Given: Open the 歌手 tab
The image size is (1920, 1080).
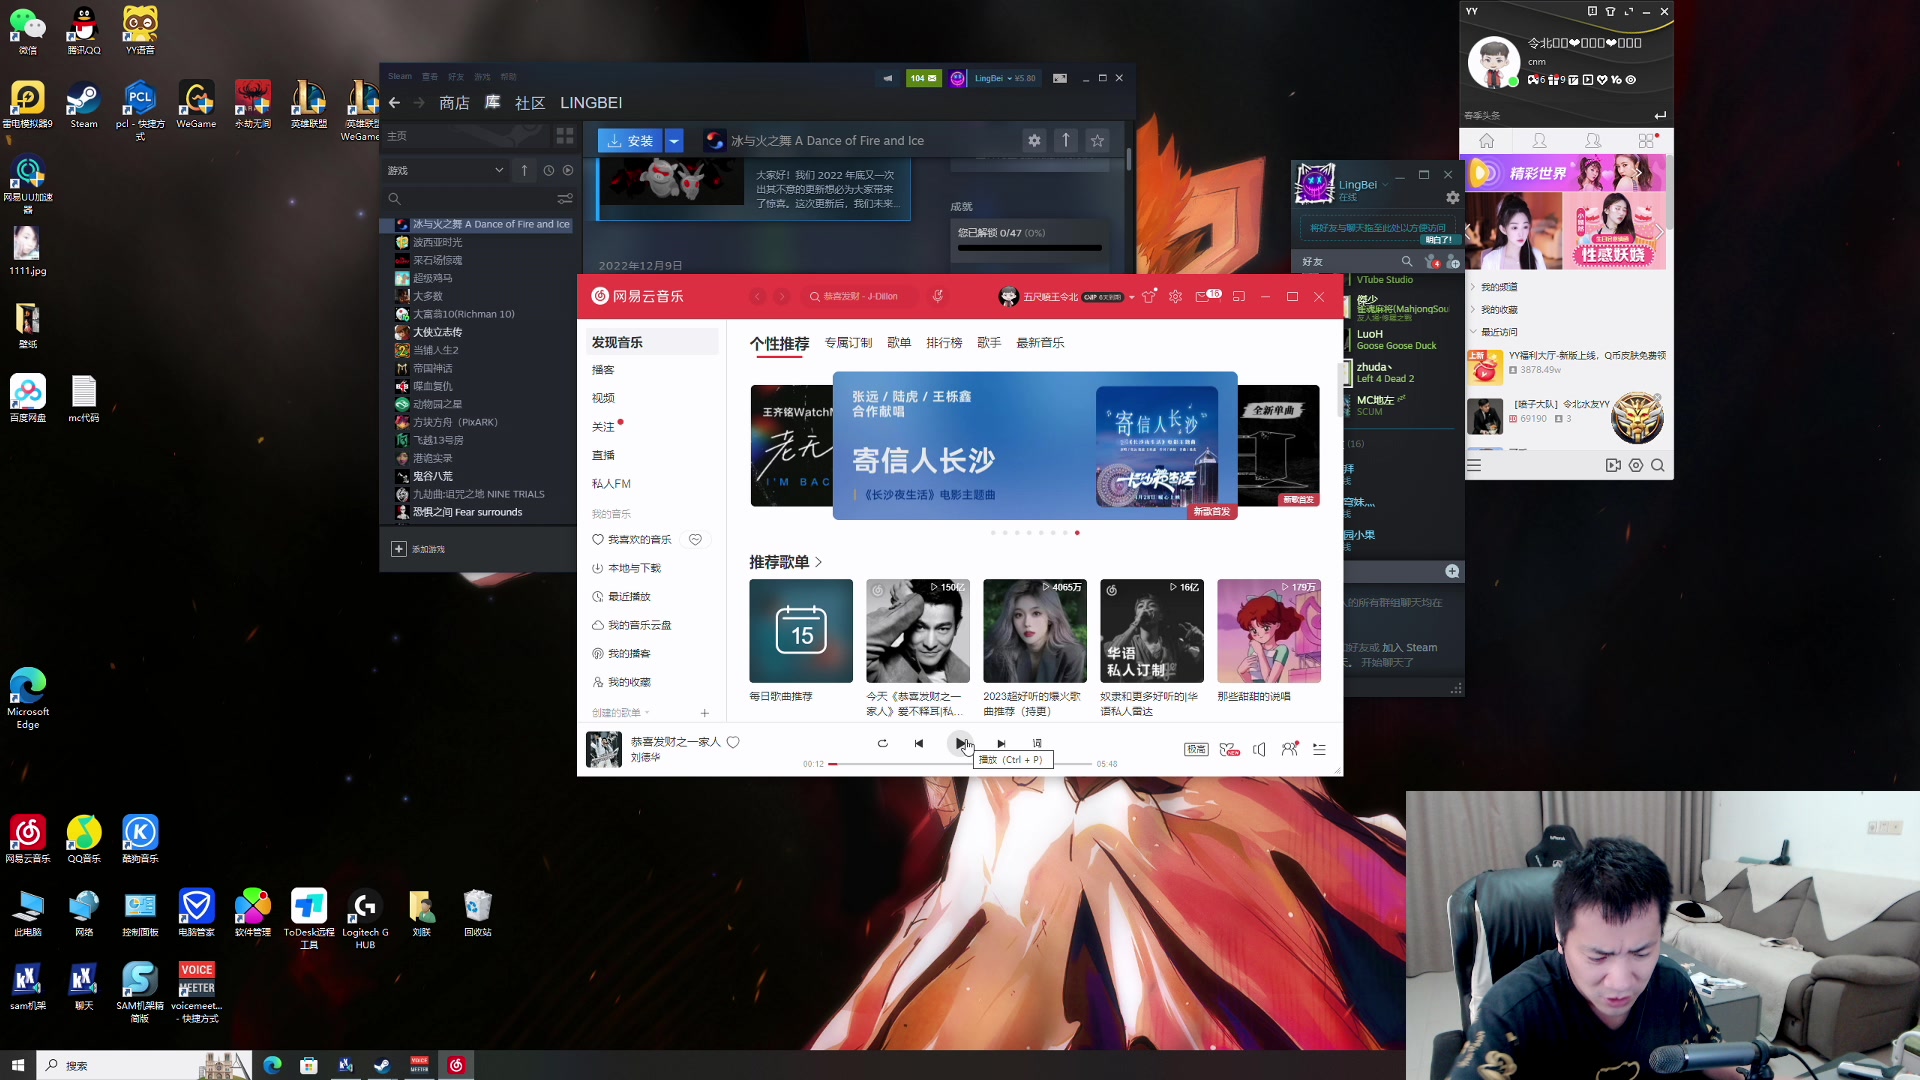Looking at the screenshot, I should click(989, 343).
